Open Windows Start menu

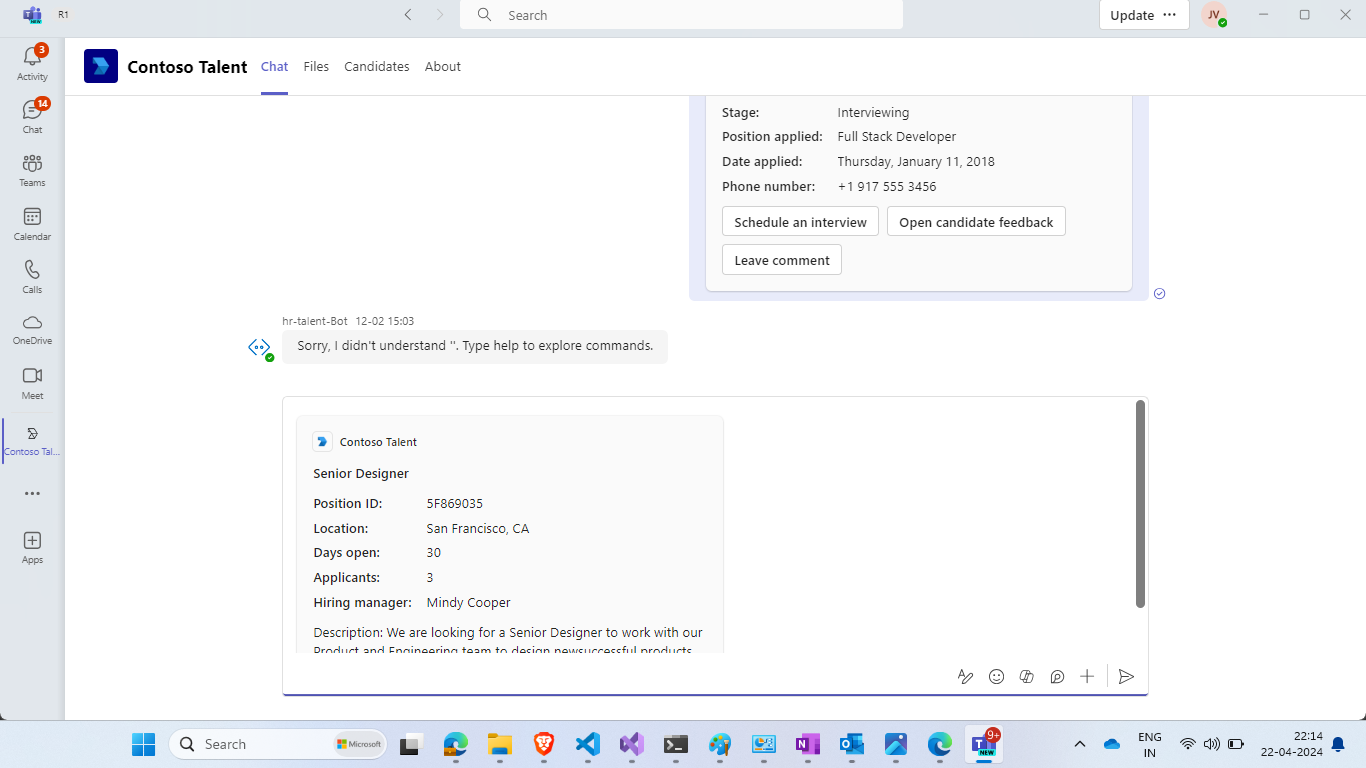click(x=144, y=744)
